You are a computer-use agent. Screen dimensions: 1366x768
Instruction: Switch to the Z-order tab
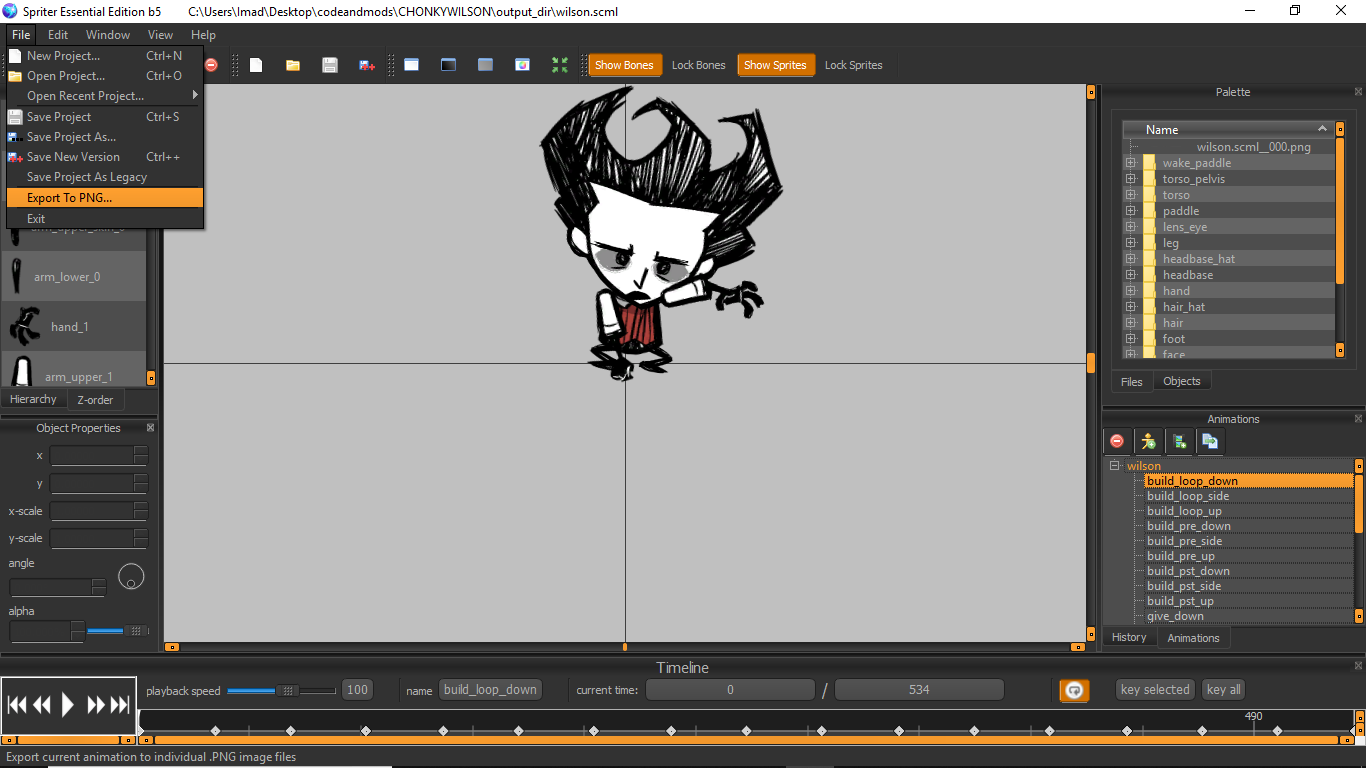95,400
